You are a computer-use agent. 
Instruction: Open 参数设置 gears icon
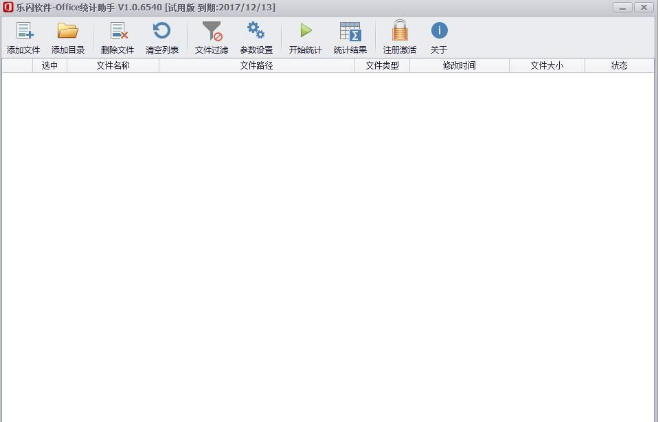point(256,31)
